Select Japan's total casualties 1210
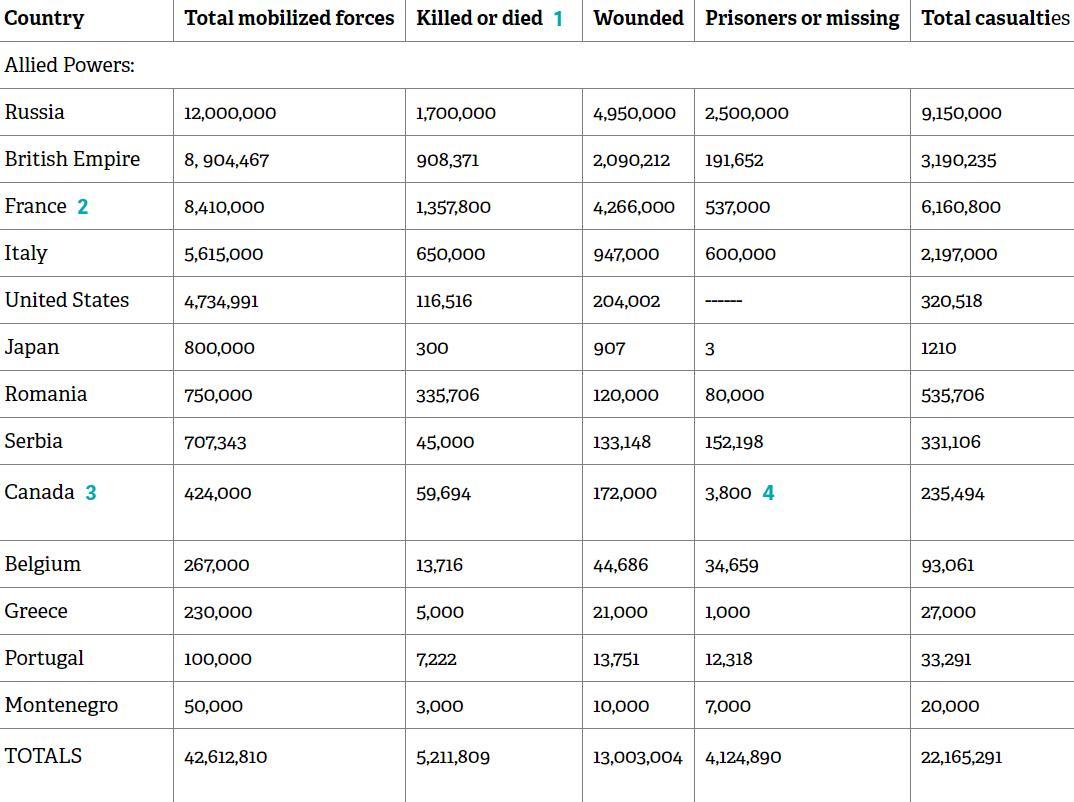This screenshot has height=802, width=1074. [x=938, y=348]
